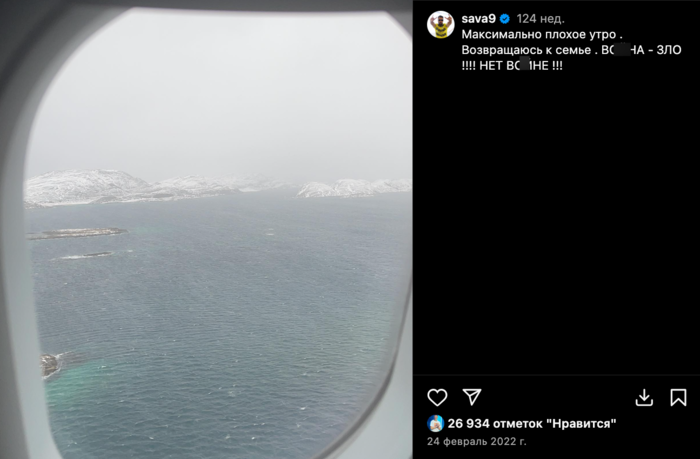Save the post with the bookmark icon
The height and width of the screenshot is (459, 700).
point(678,397)
